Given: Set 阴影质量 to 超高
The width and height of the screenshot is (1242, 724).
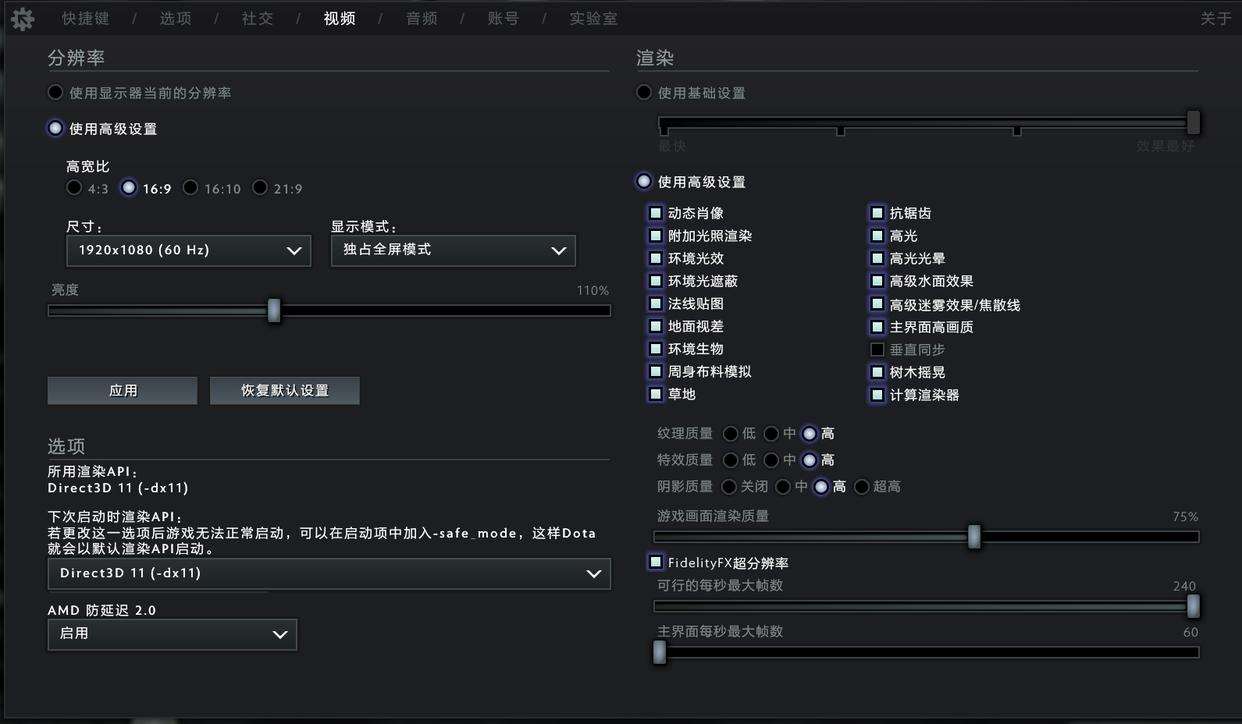Looking at the screenshot, I should (862, 487).
